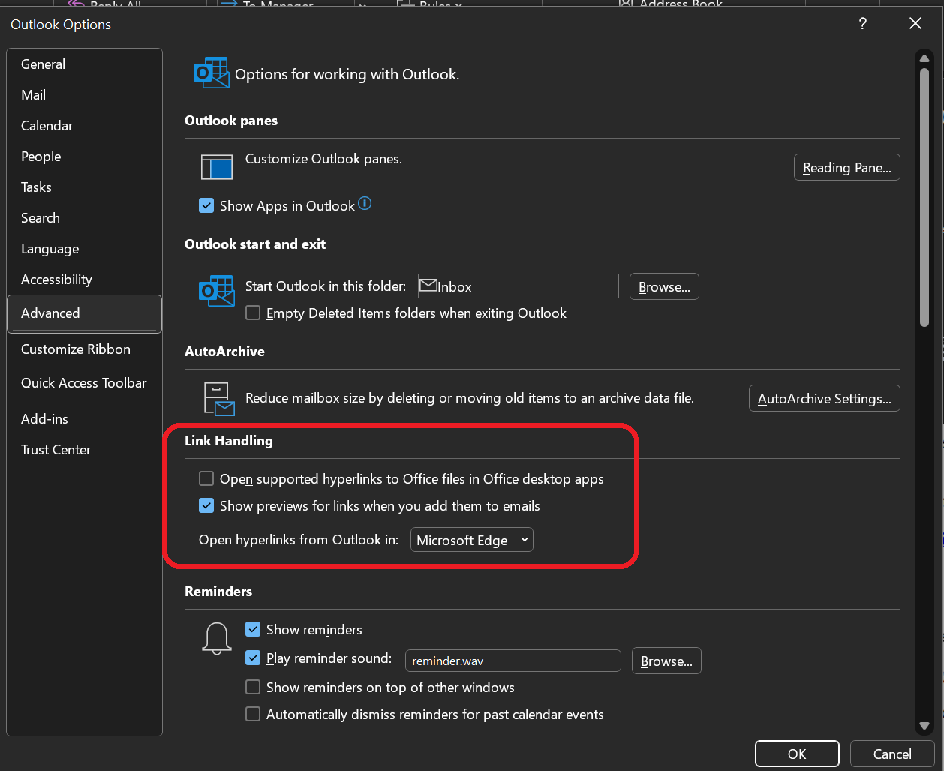Toggle the Show reminders checkbox

(x=253, y=630)
